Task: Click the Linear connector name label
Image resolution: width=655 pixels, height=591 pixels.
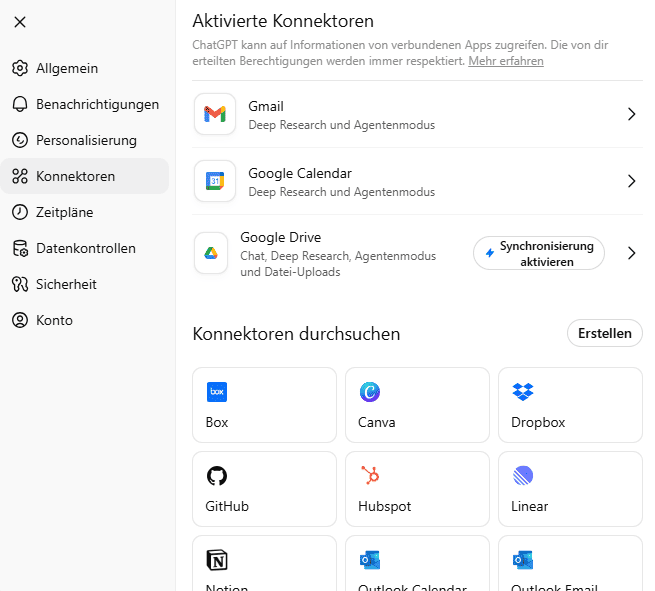Action: 529,506
